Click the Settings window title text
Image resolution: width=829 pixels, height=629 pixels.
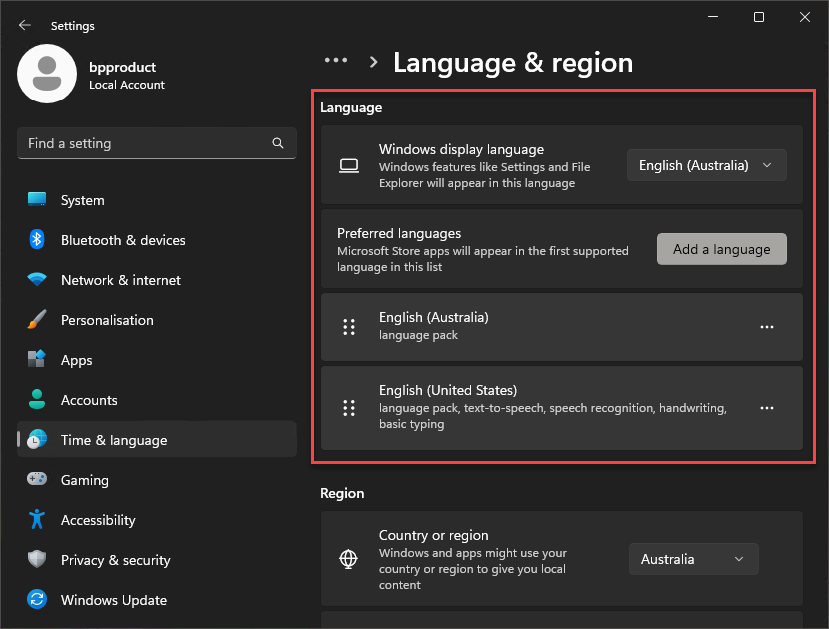(x=72, y=26)
